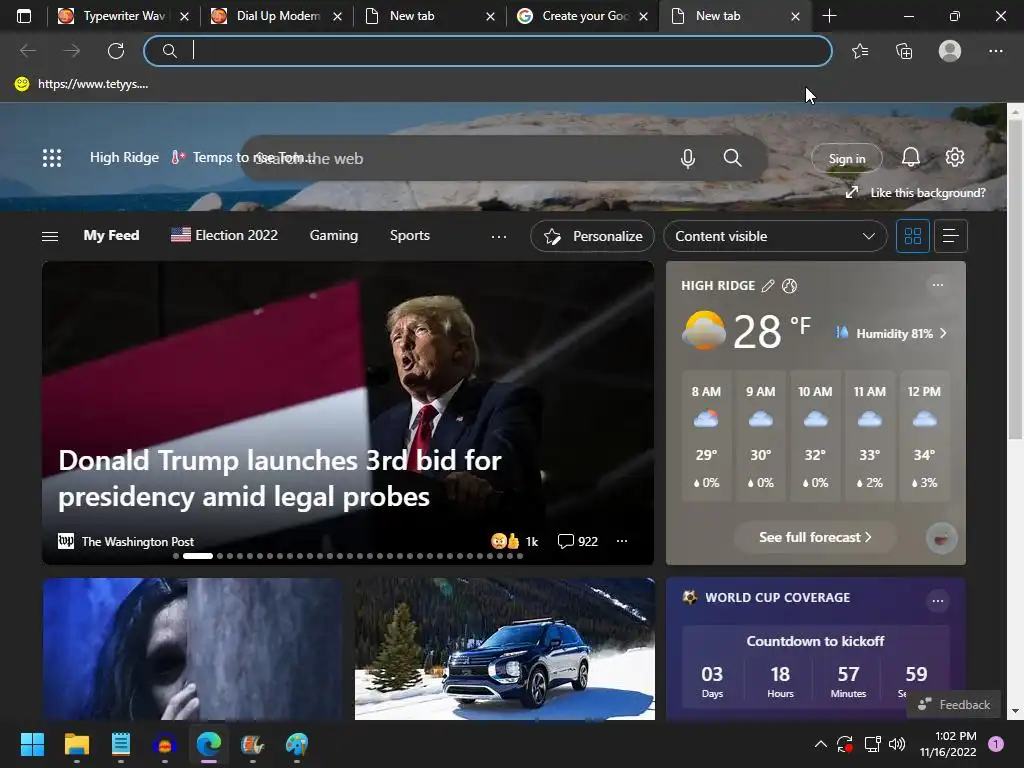Click the first carousel slide dot
Image resolution: width=1024 pixels, height=768 pixels.
176,556
